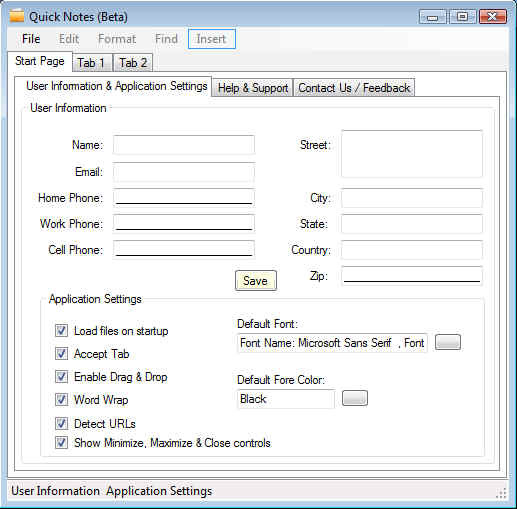Uncheck the Detect URLs checkbox
The width and height of the screenshot is (517, 509).
61,423
